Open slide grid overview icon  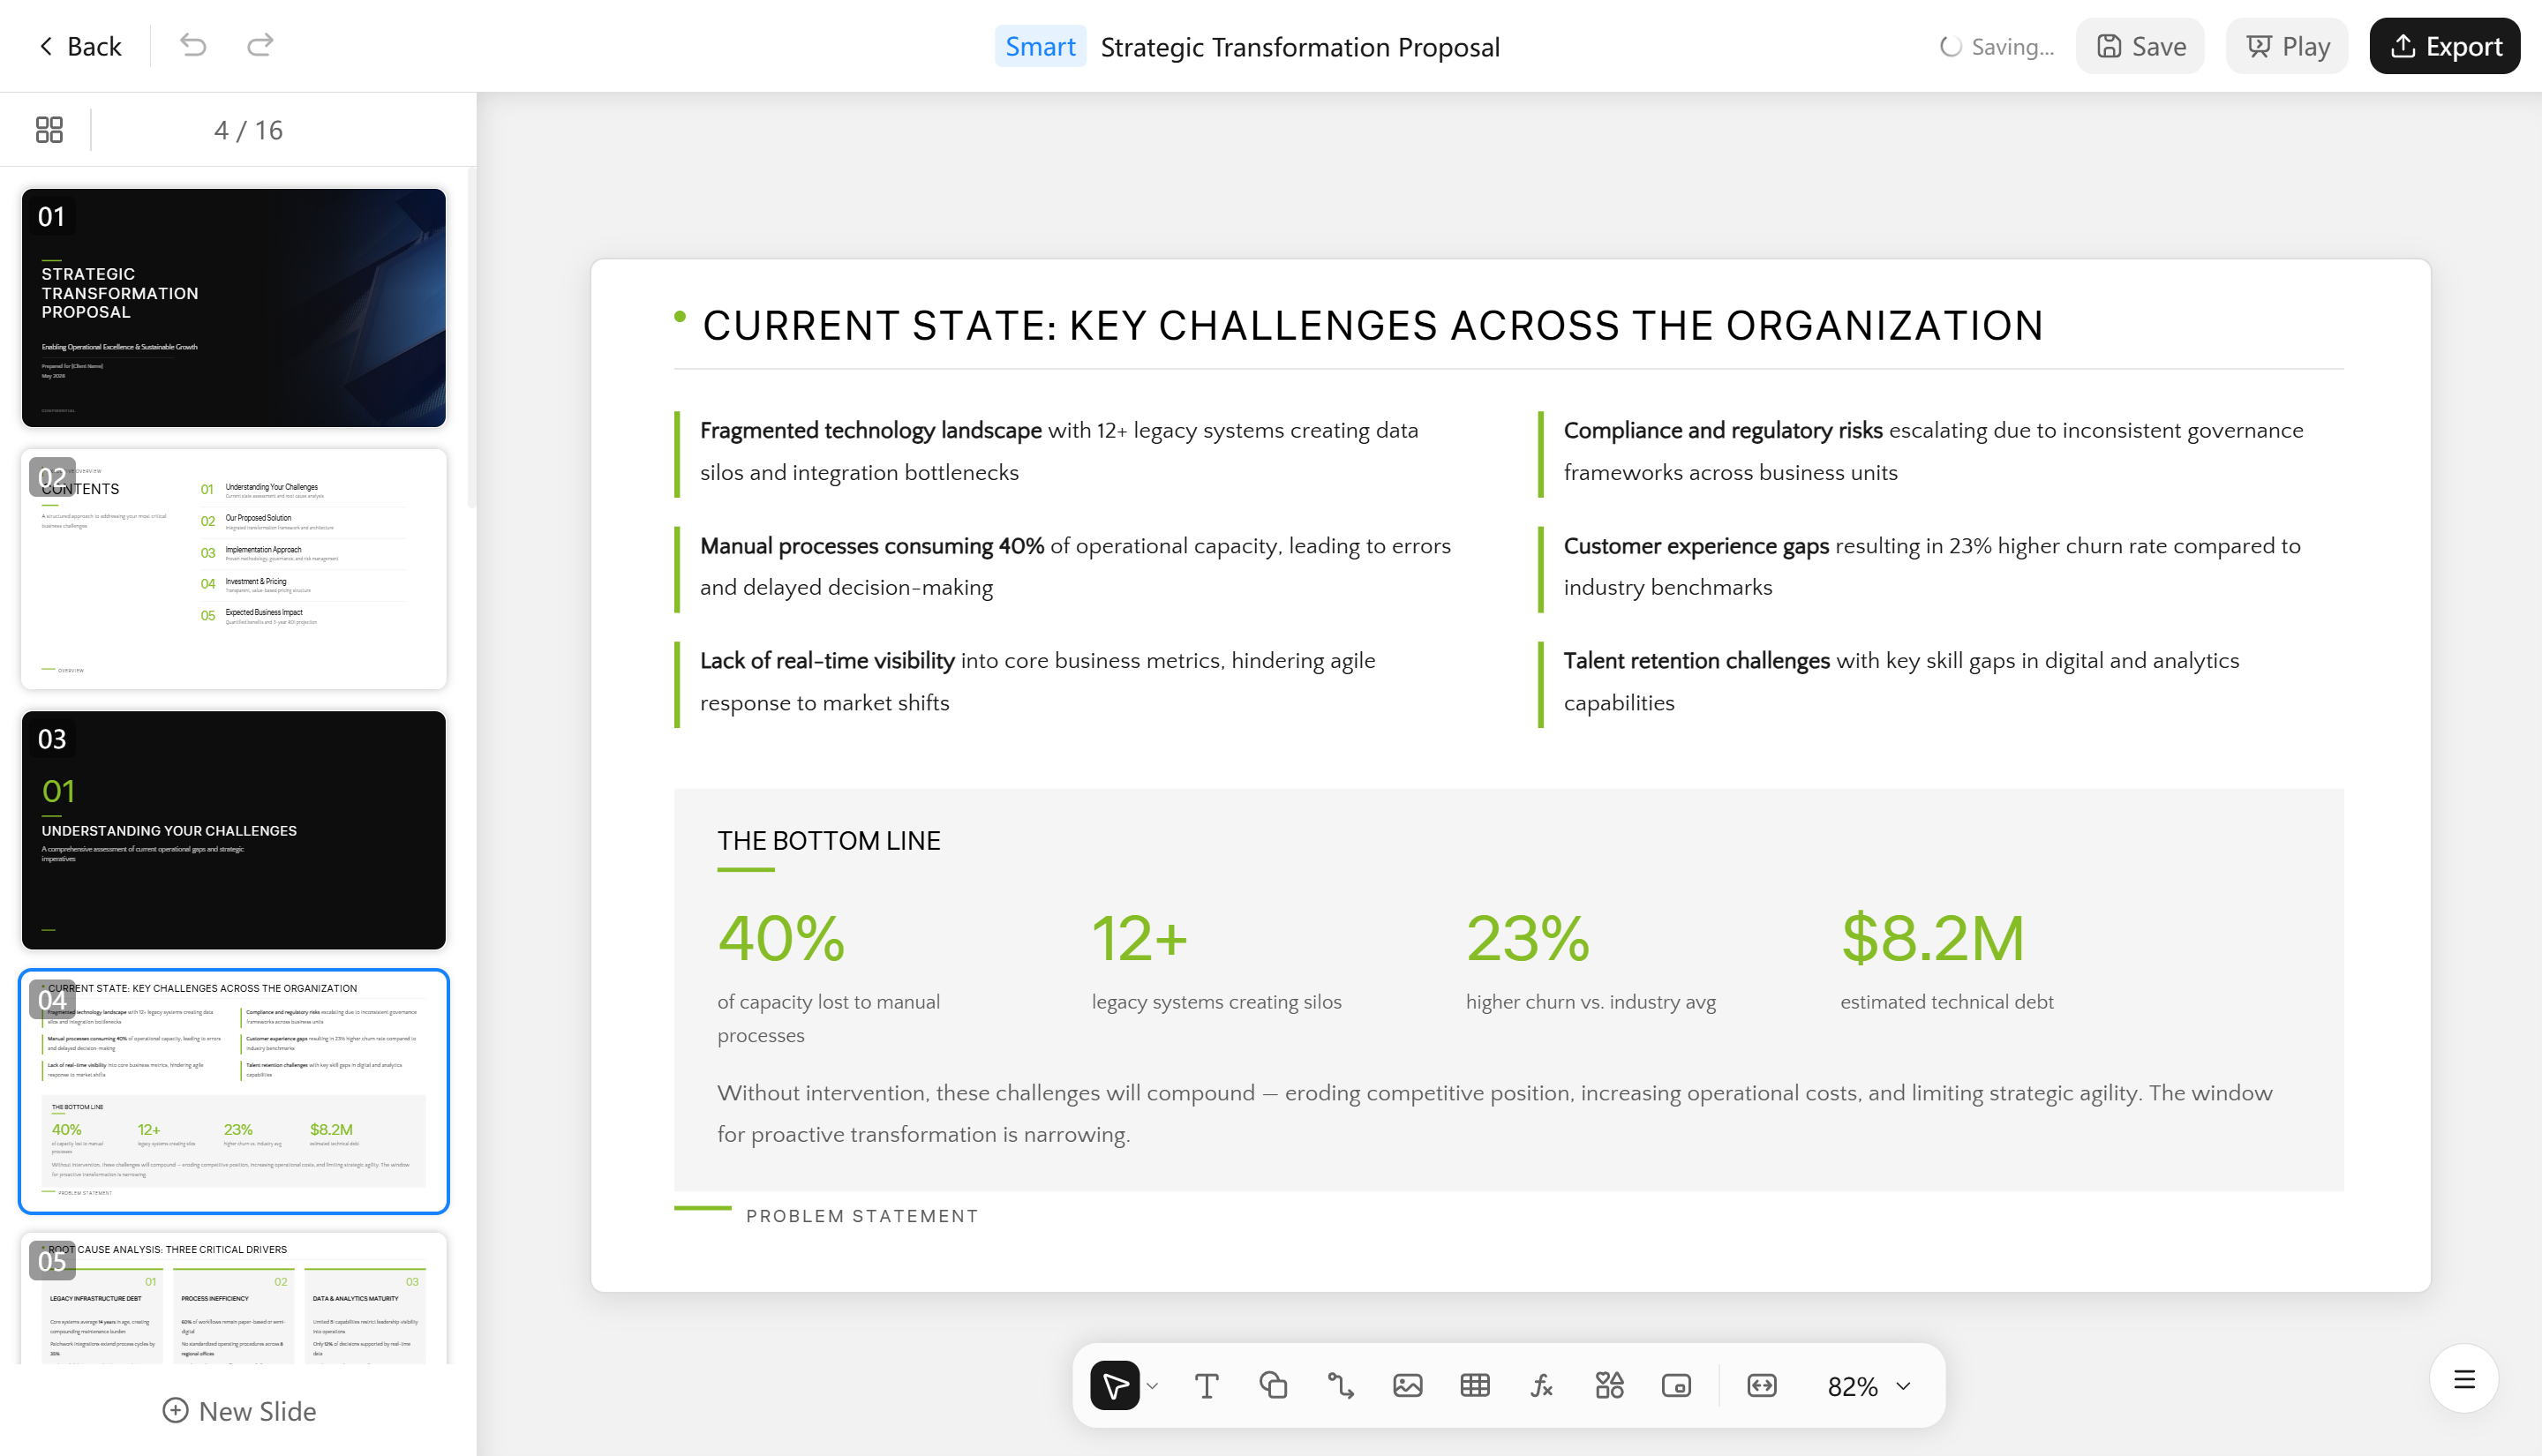coord(49,130)
